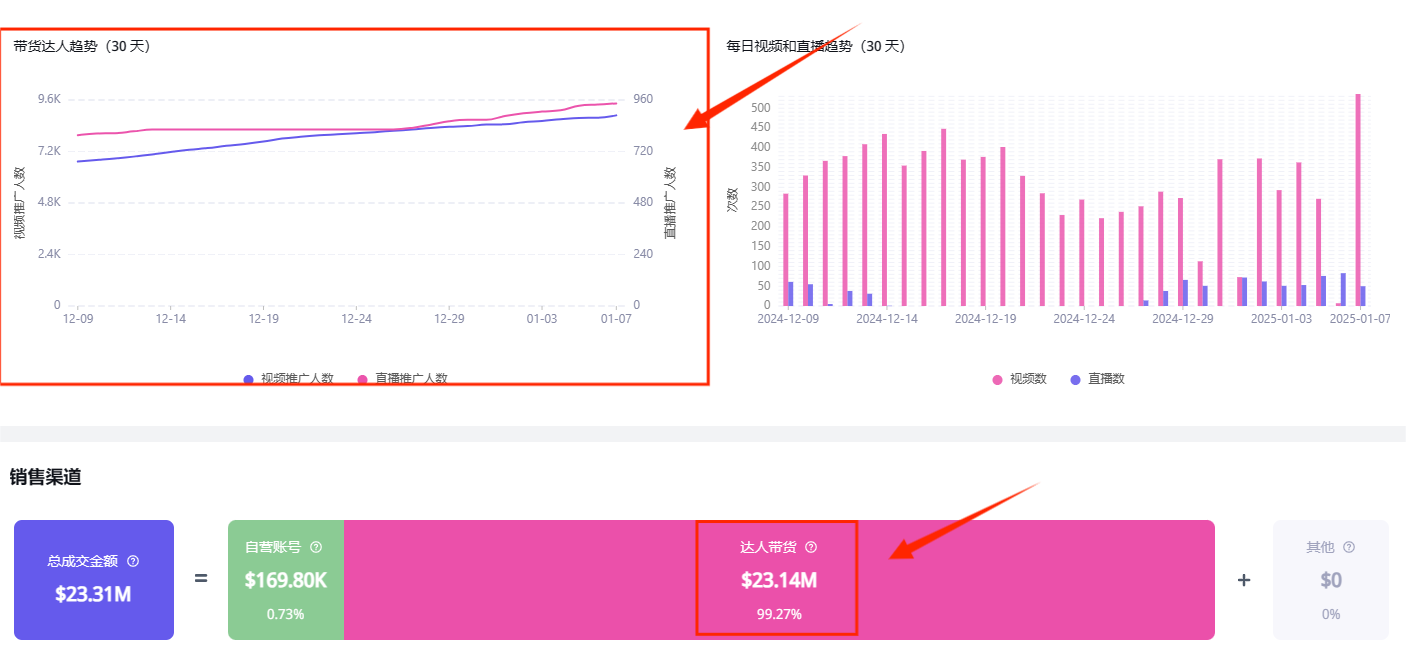Select the purple 总成交金额 $23.31M card
This screenshot has height=666, width=1406.
click(94, 580)
